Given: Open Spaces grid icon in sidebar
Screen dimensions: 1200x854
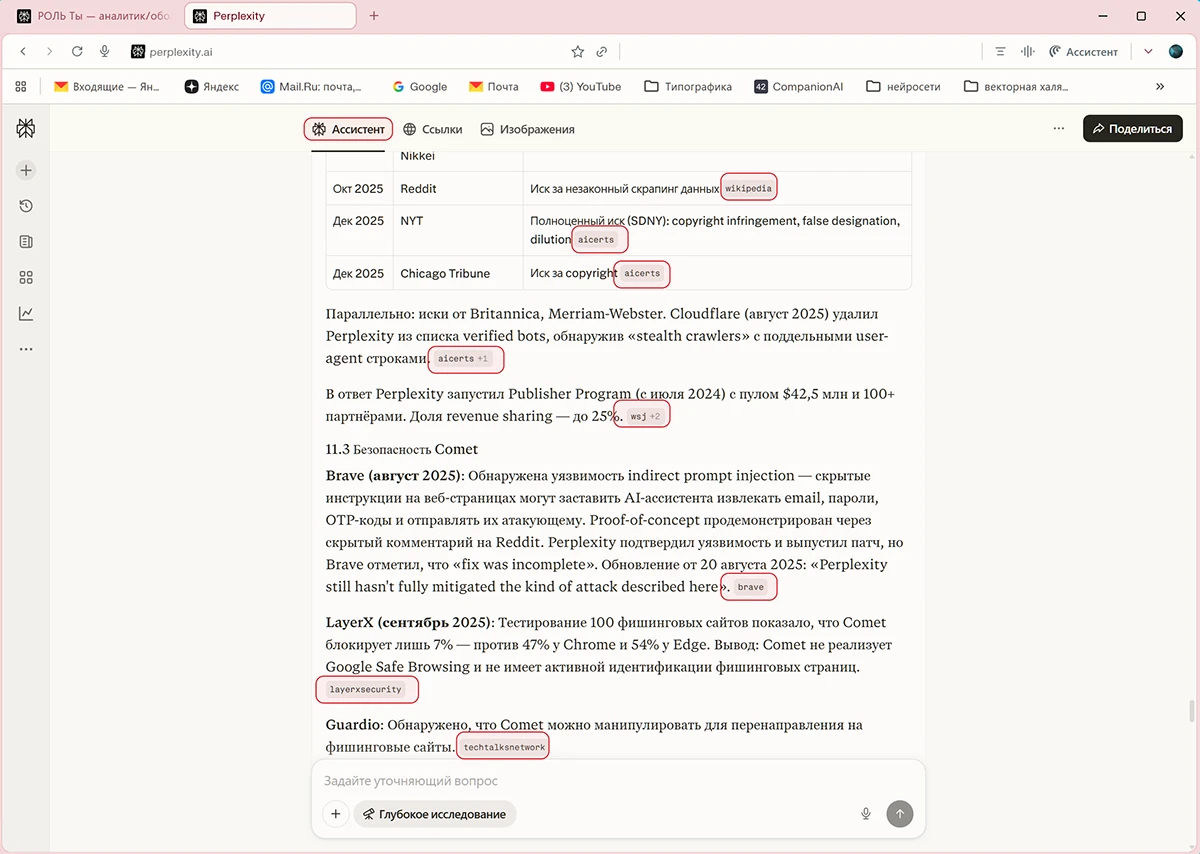Looking at the screenshot, I should pyautogui.click(x=26, y=277).
